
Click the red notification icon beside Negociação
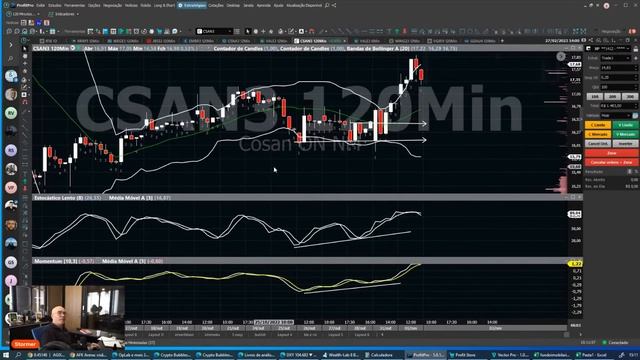point(632,31)
